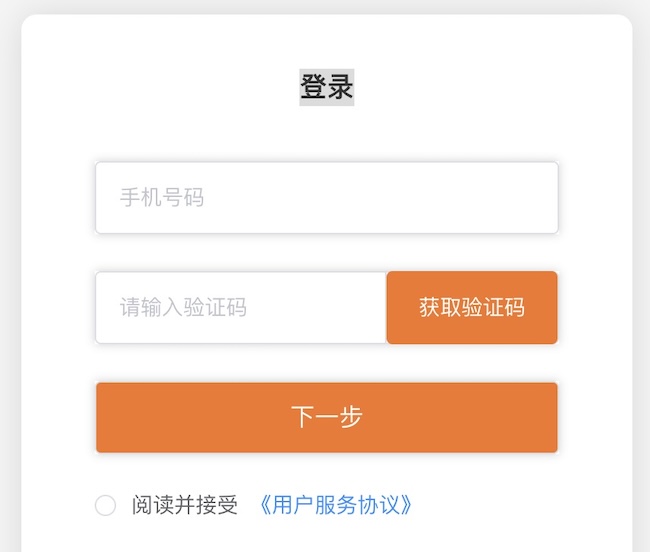The height and width of the screenshot is (552, 650).
Task: Click the 手机号码 phone number input field
Action: (x=326, y=198)
